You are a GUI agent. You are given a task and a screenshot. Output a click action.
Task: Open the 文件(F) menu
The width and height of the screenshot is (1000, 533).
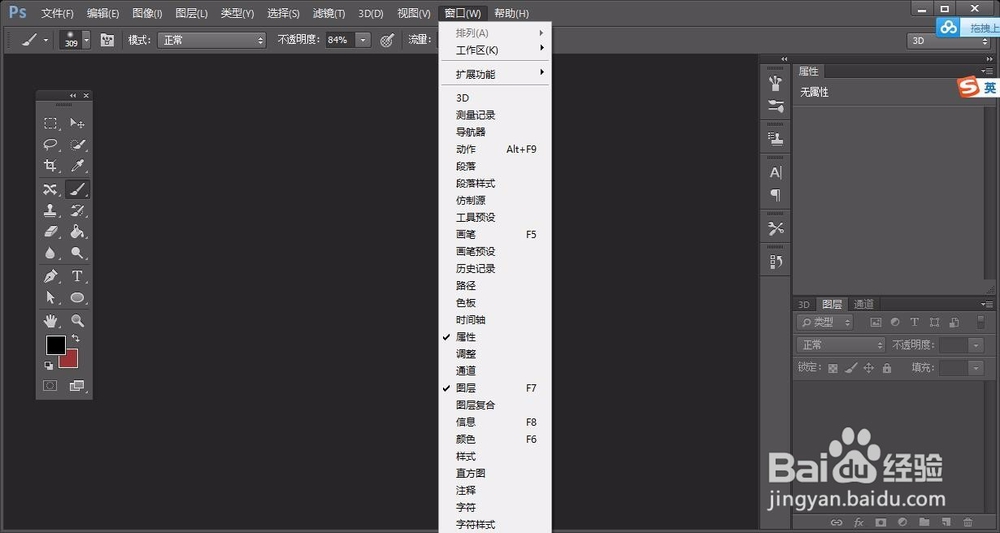[x=57, y=13]
